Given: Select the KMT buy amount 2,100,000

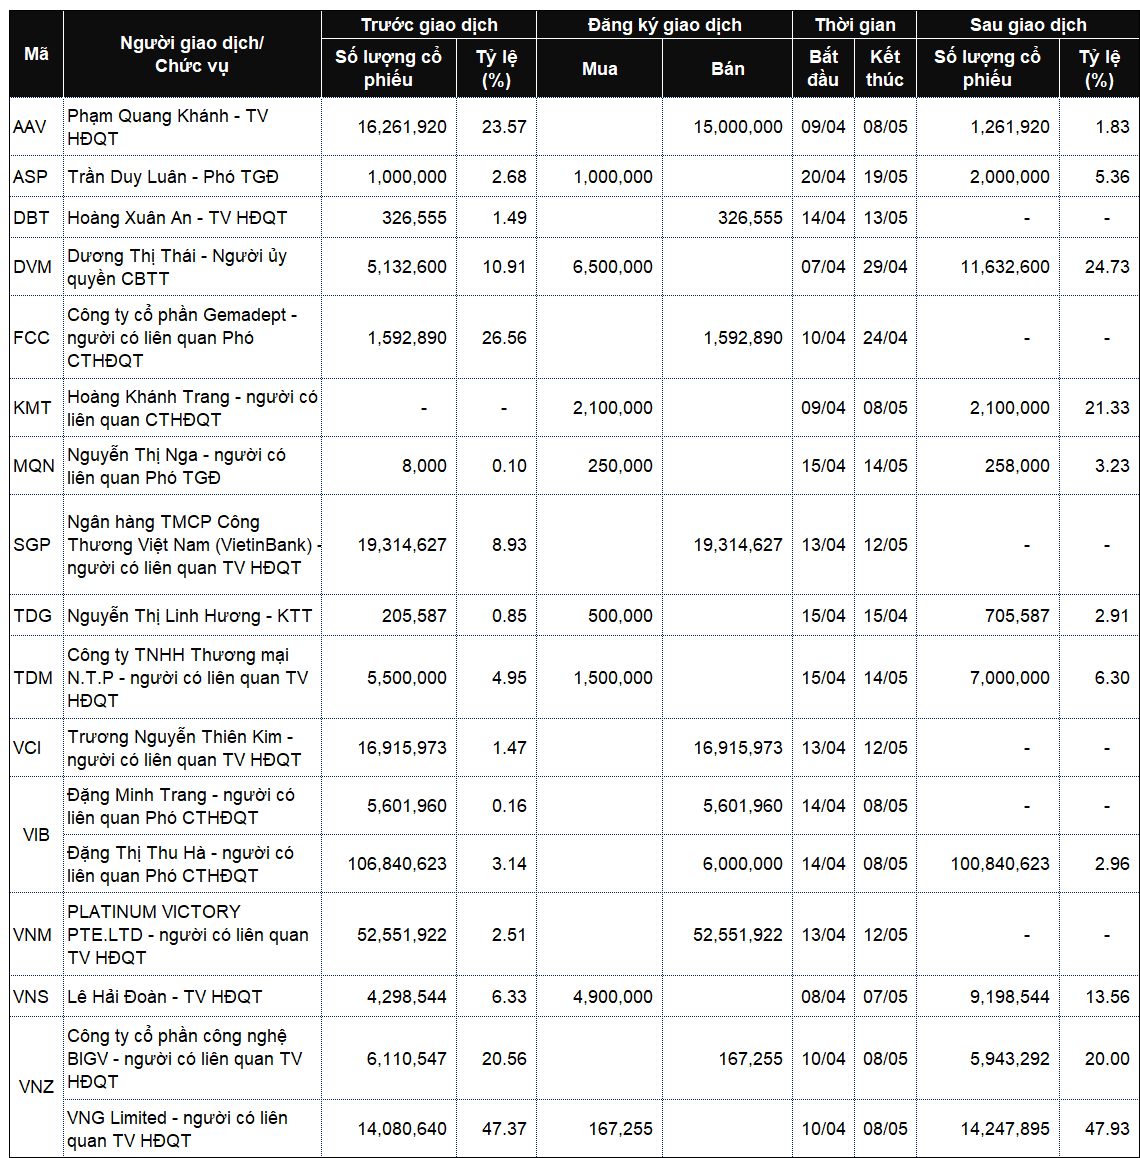Looking at the screenshot, I should tap(612, 408).
